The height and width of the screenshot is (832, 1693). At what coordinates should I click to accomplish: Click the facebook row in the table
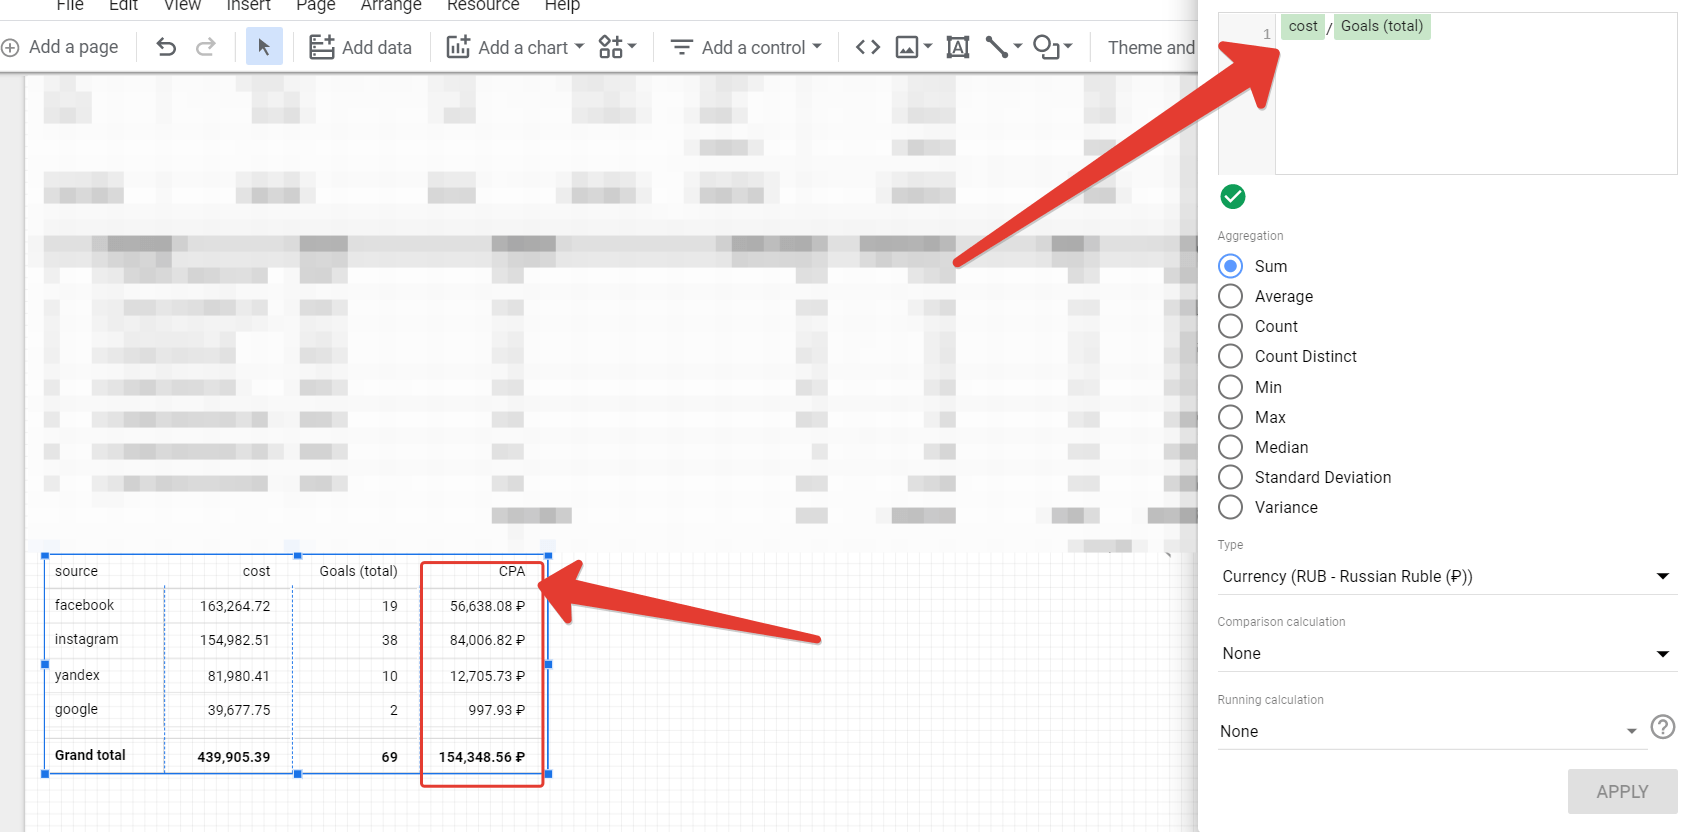(x=296, y=605)
